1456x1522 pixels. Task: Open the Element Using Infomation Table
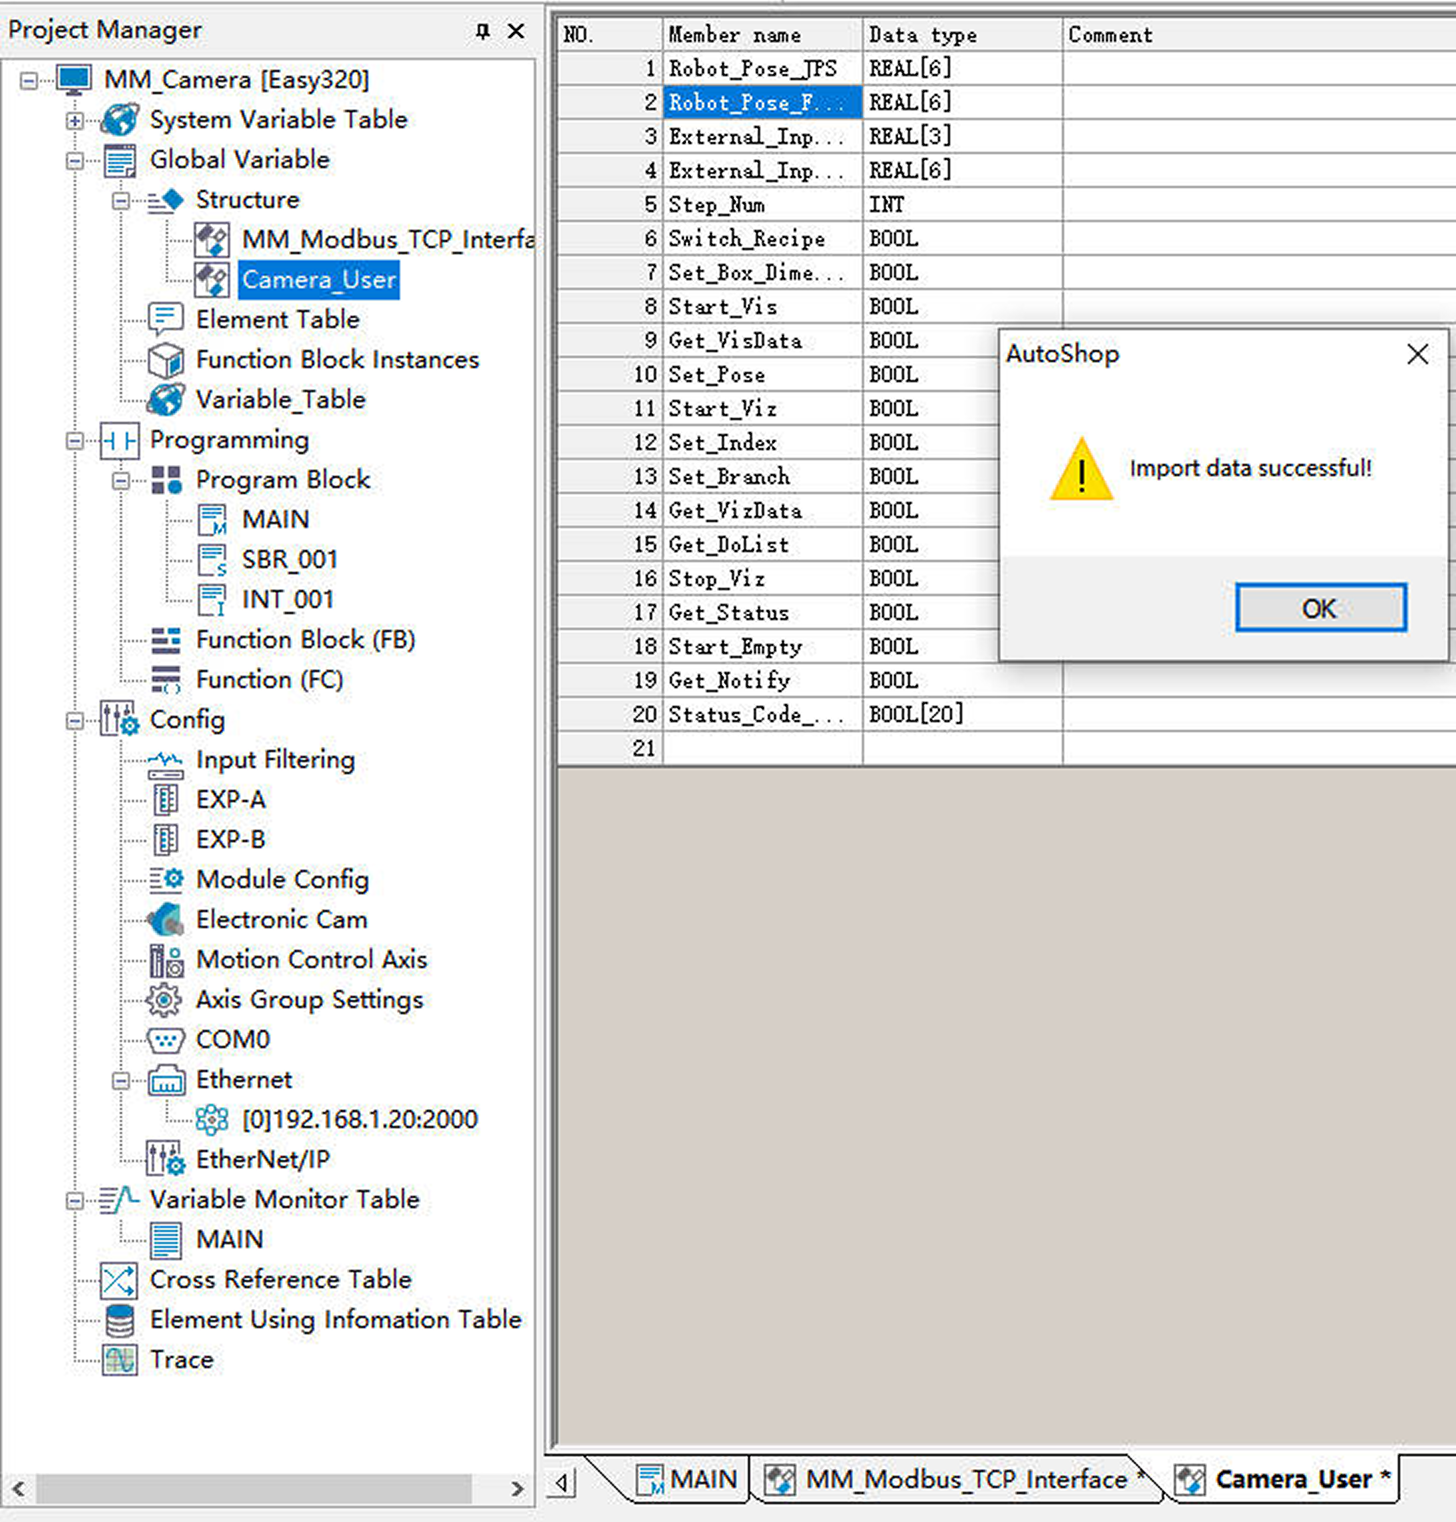click(336, 1320)
